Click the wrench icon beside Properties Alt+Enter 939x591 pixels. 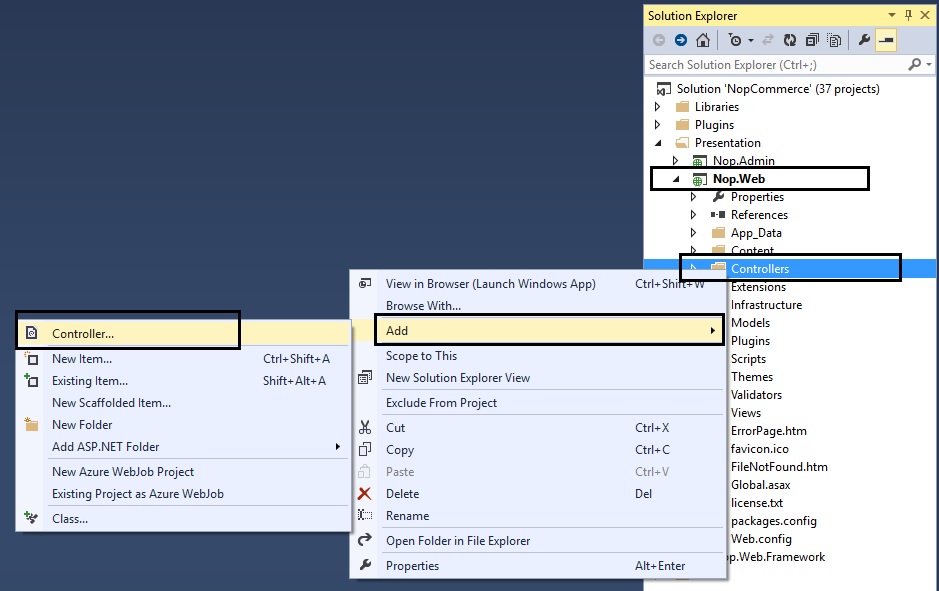click(365, 565)
